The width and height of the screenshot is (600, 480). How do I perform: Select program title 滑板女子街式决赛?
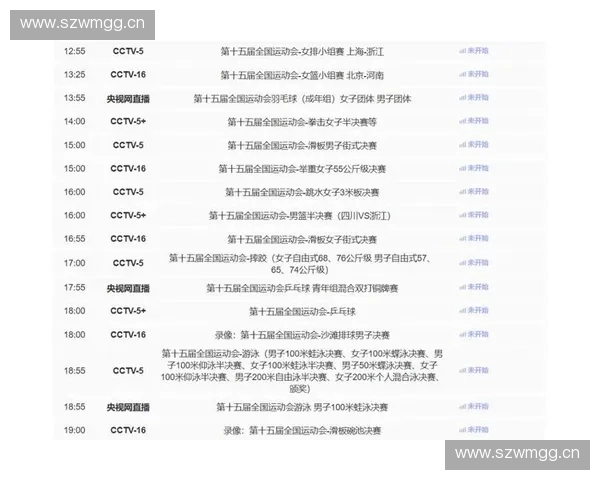pos(302,240)
